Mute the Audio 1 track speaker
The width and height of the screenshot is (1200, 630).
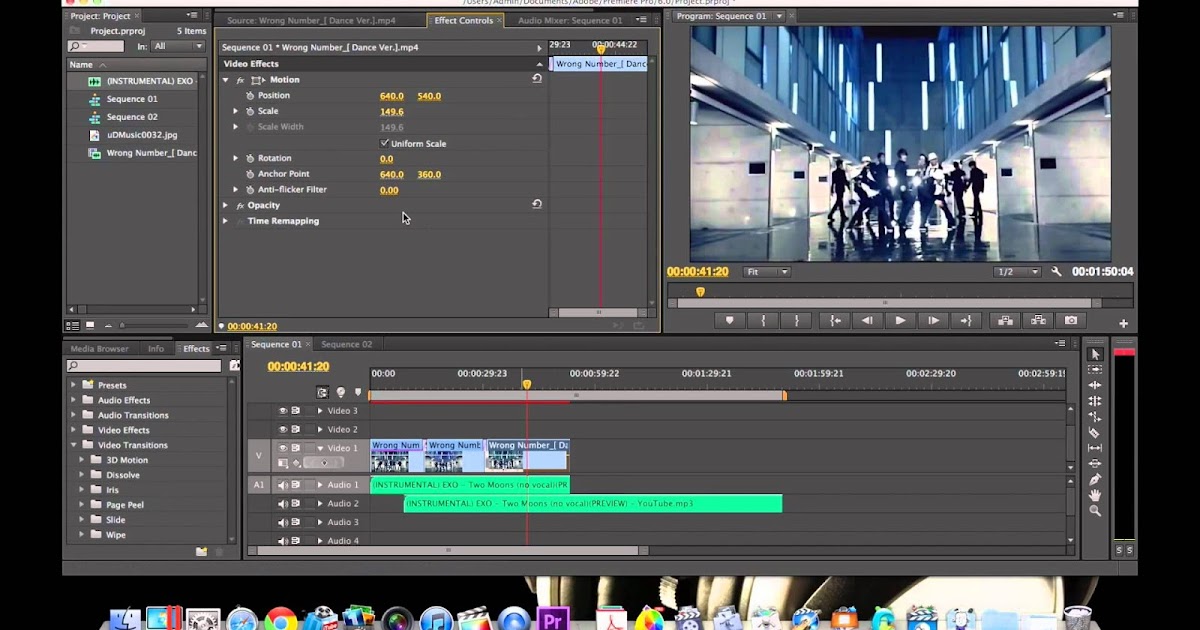click(x=283, y=485)
